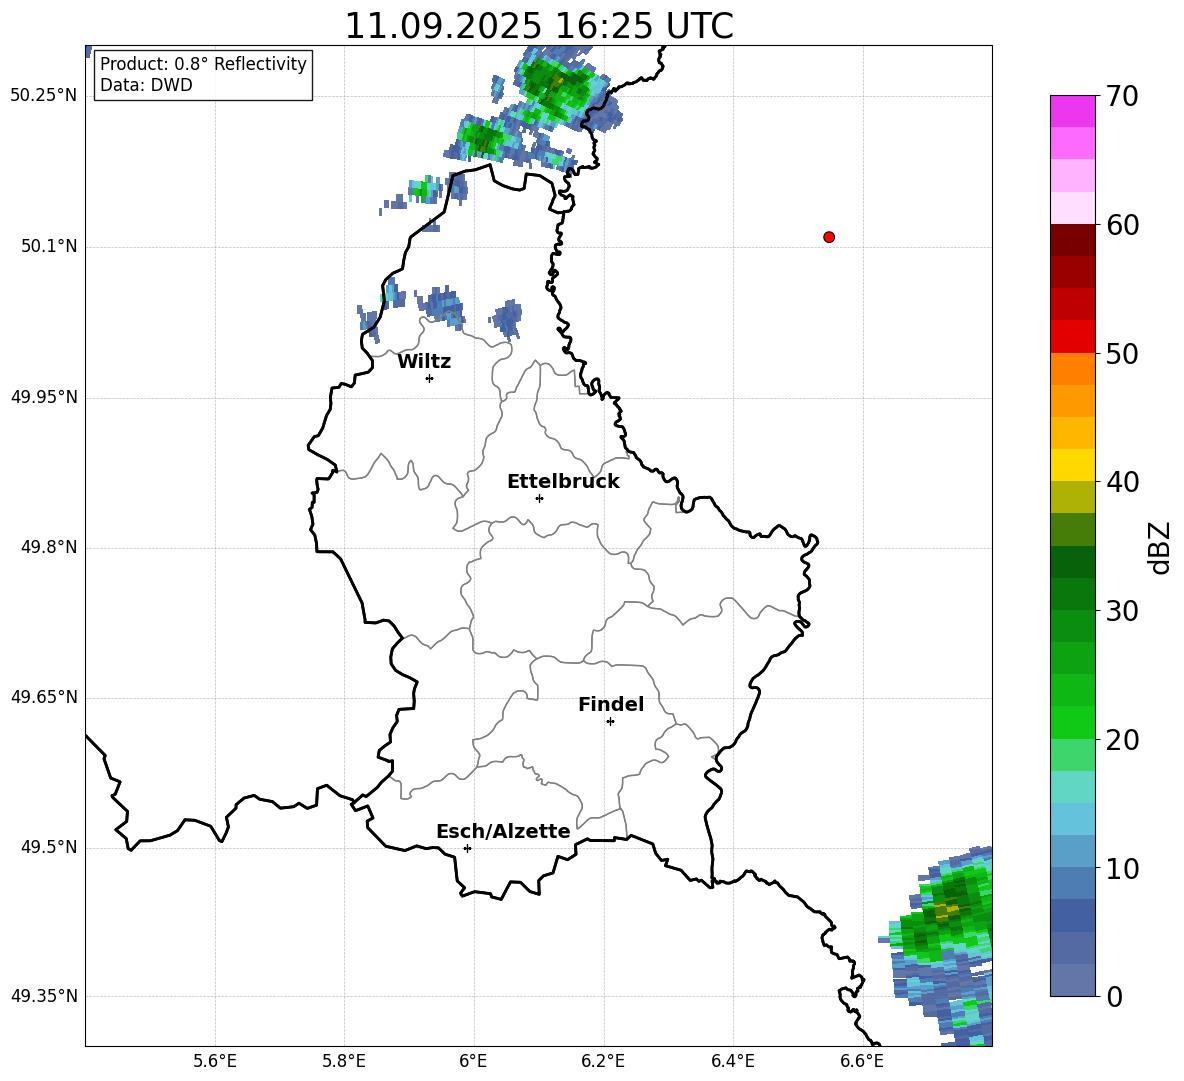1184x1081 pixels.
Task: Click the cross marker below the Findel label
Action: point(610,722)
